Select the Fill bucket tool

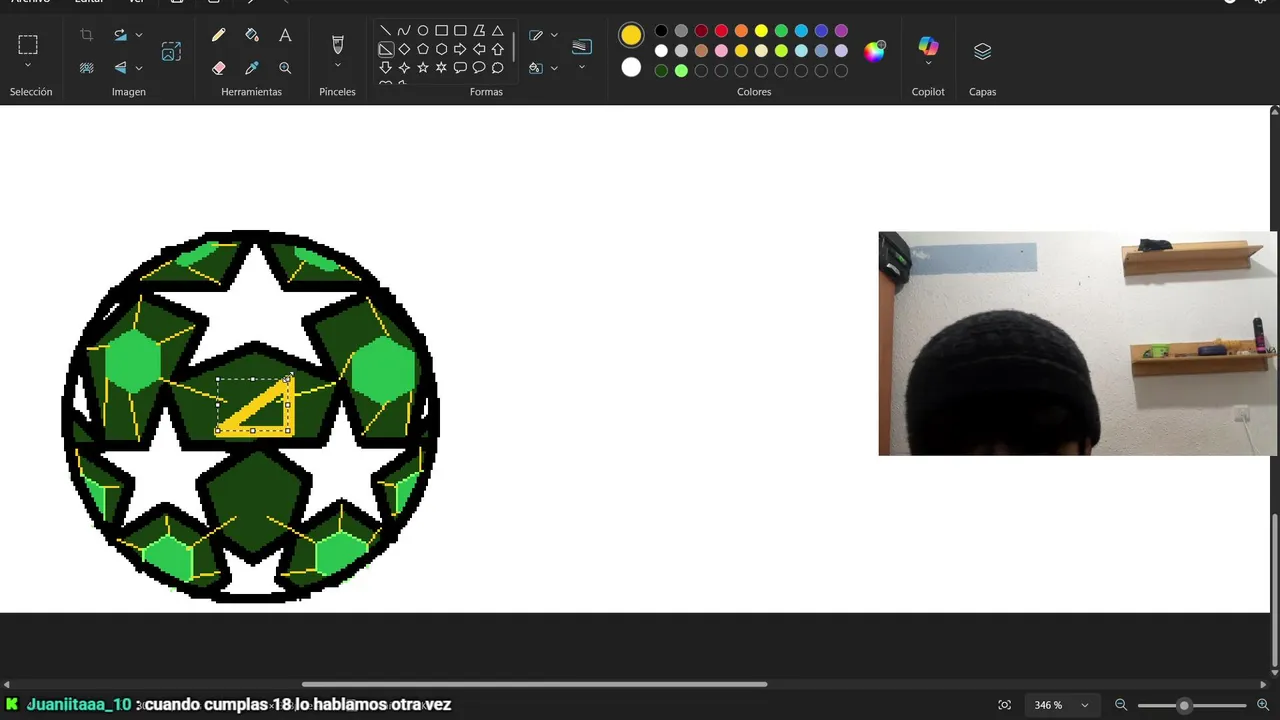coord(252,35)
